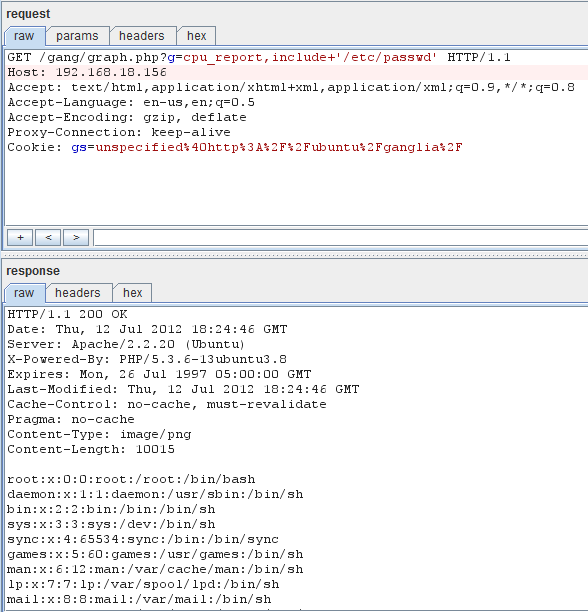Open the request params tab
The width and height of the screenshot is (588, 612).
(x=77, y=36)
